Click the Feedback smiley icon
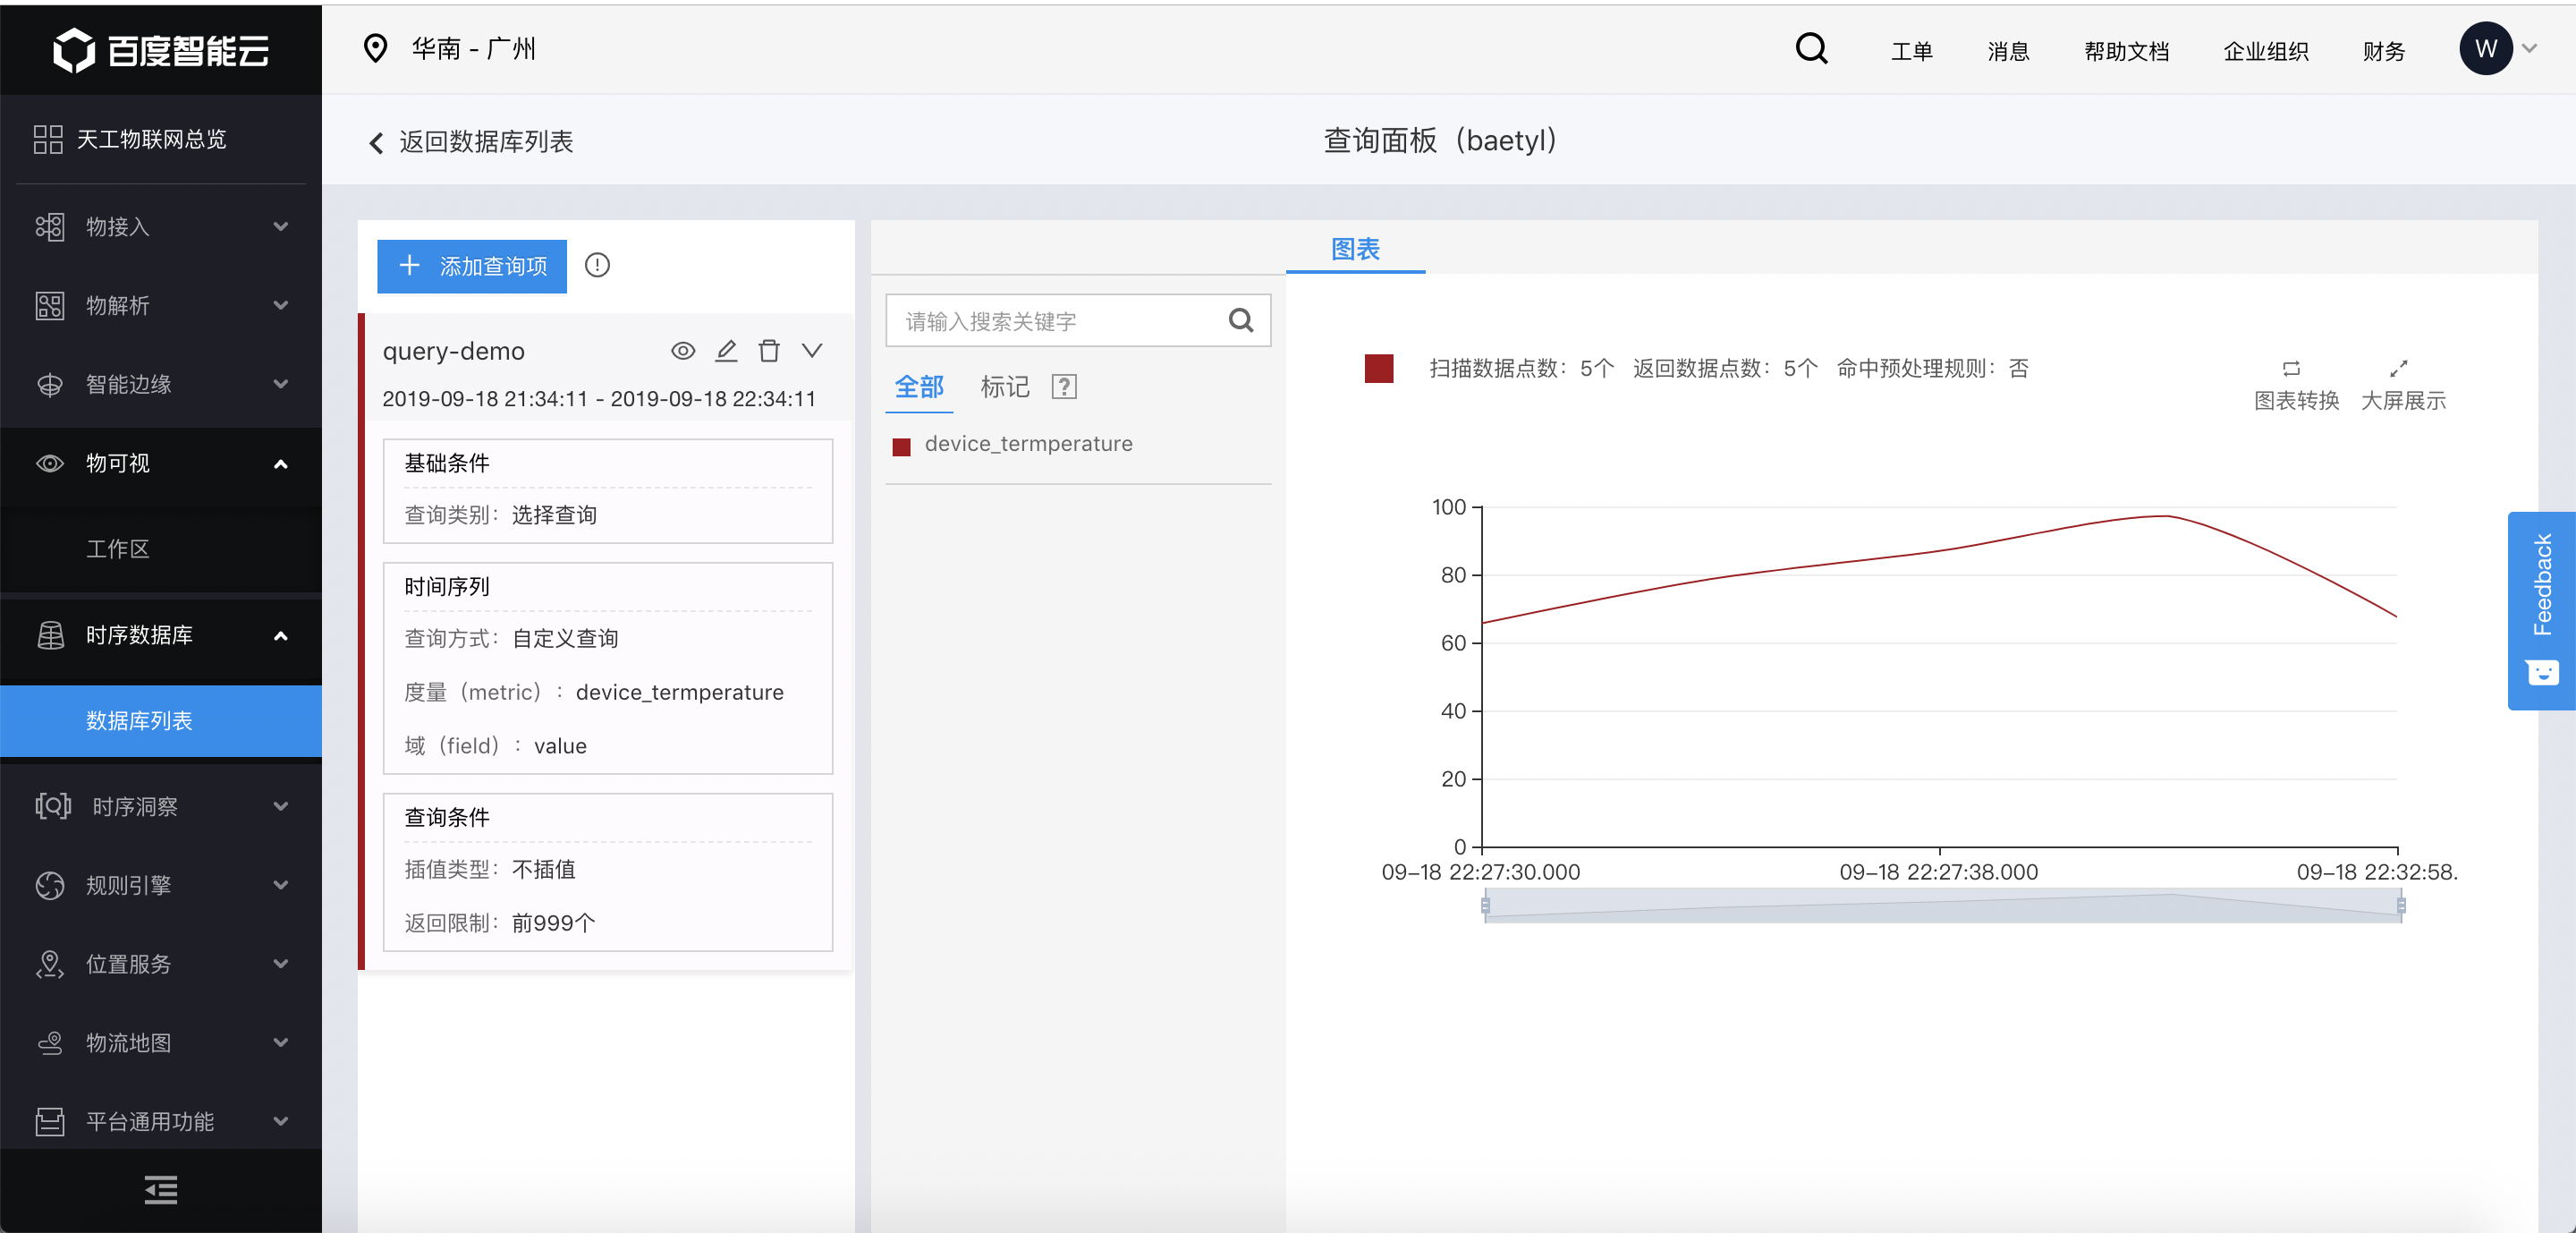 tap(2541, 673)
